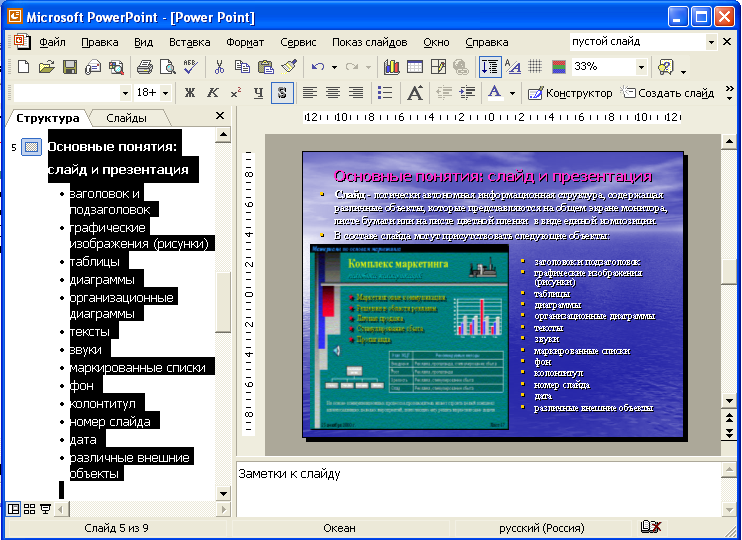Screen dimensions: 742x540
Task: Toggle bulleted list formatting
Action: tap(385, 93)
